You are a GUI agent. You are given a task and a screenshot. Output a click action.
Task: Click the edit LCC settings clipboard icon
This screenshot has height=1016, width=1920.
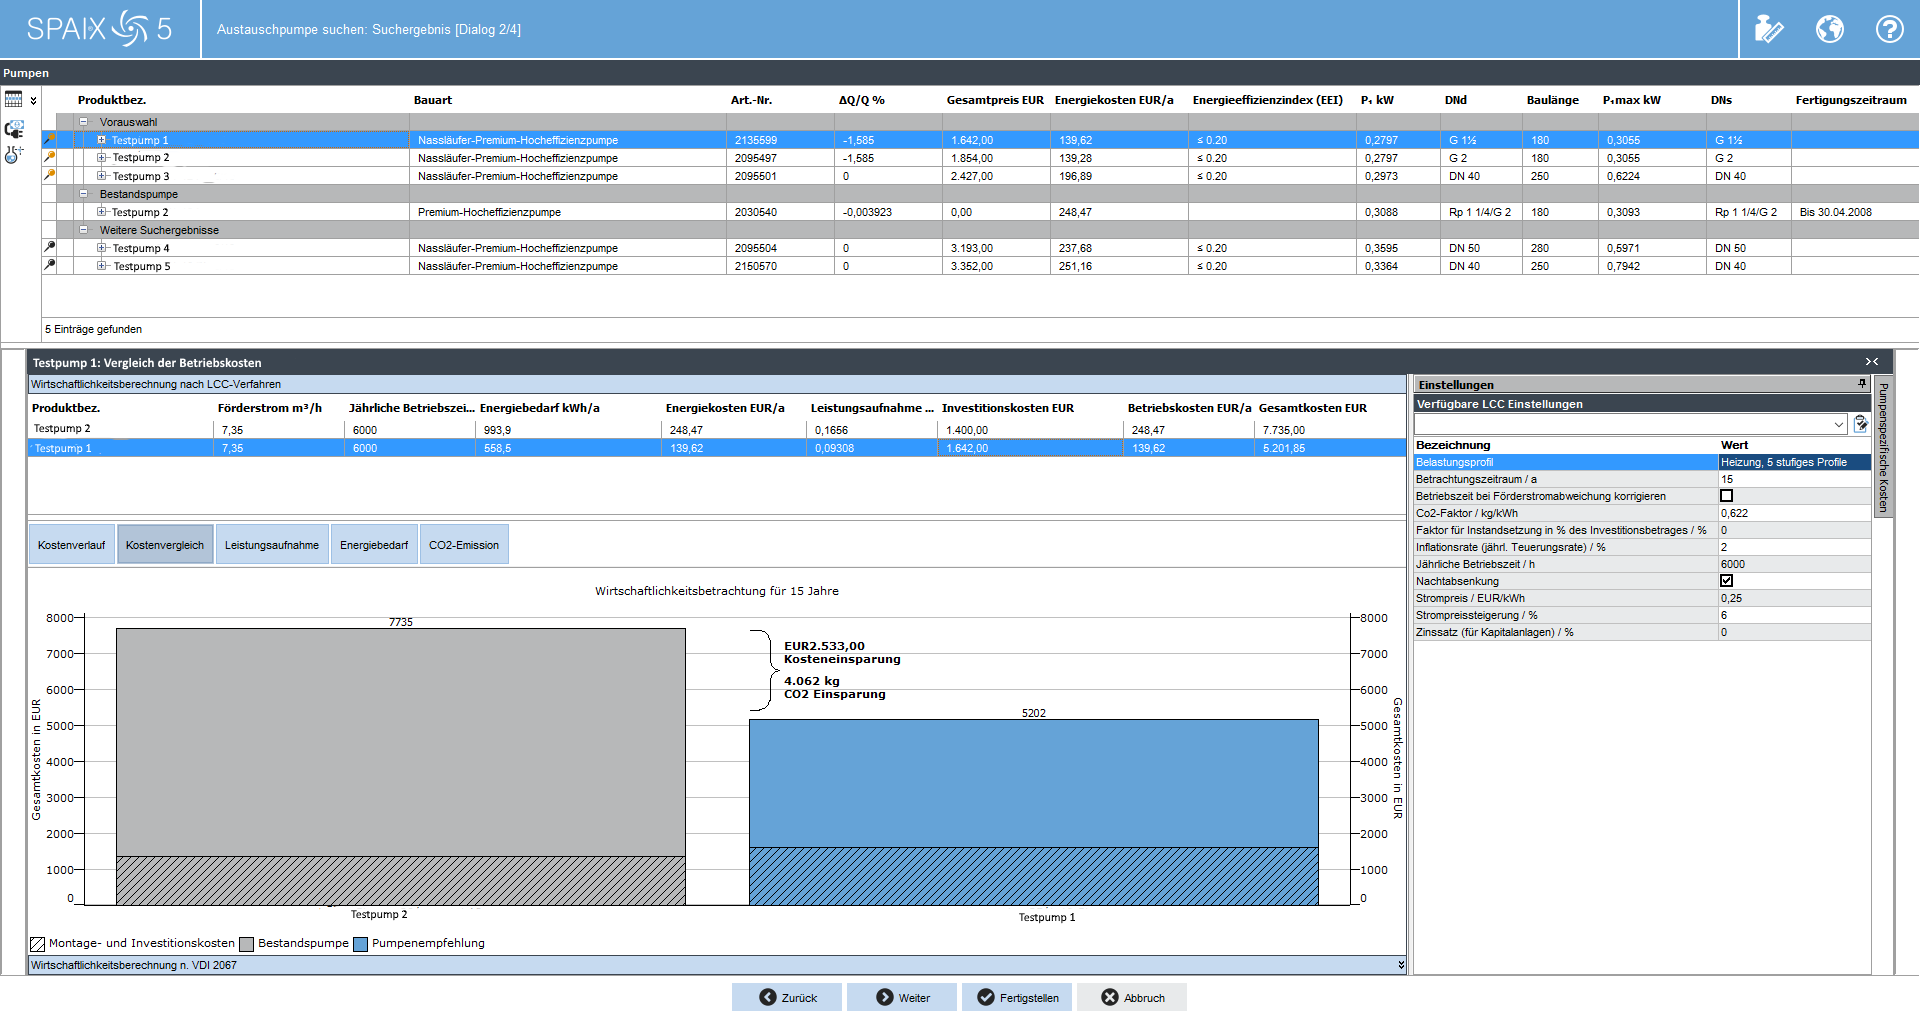tap(1860, 424)
